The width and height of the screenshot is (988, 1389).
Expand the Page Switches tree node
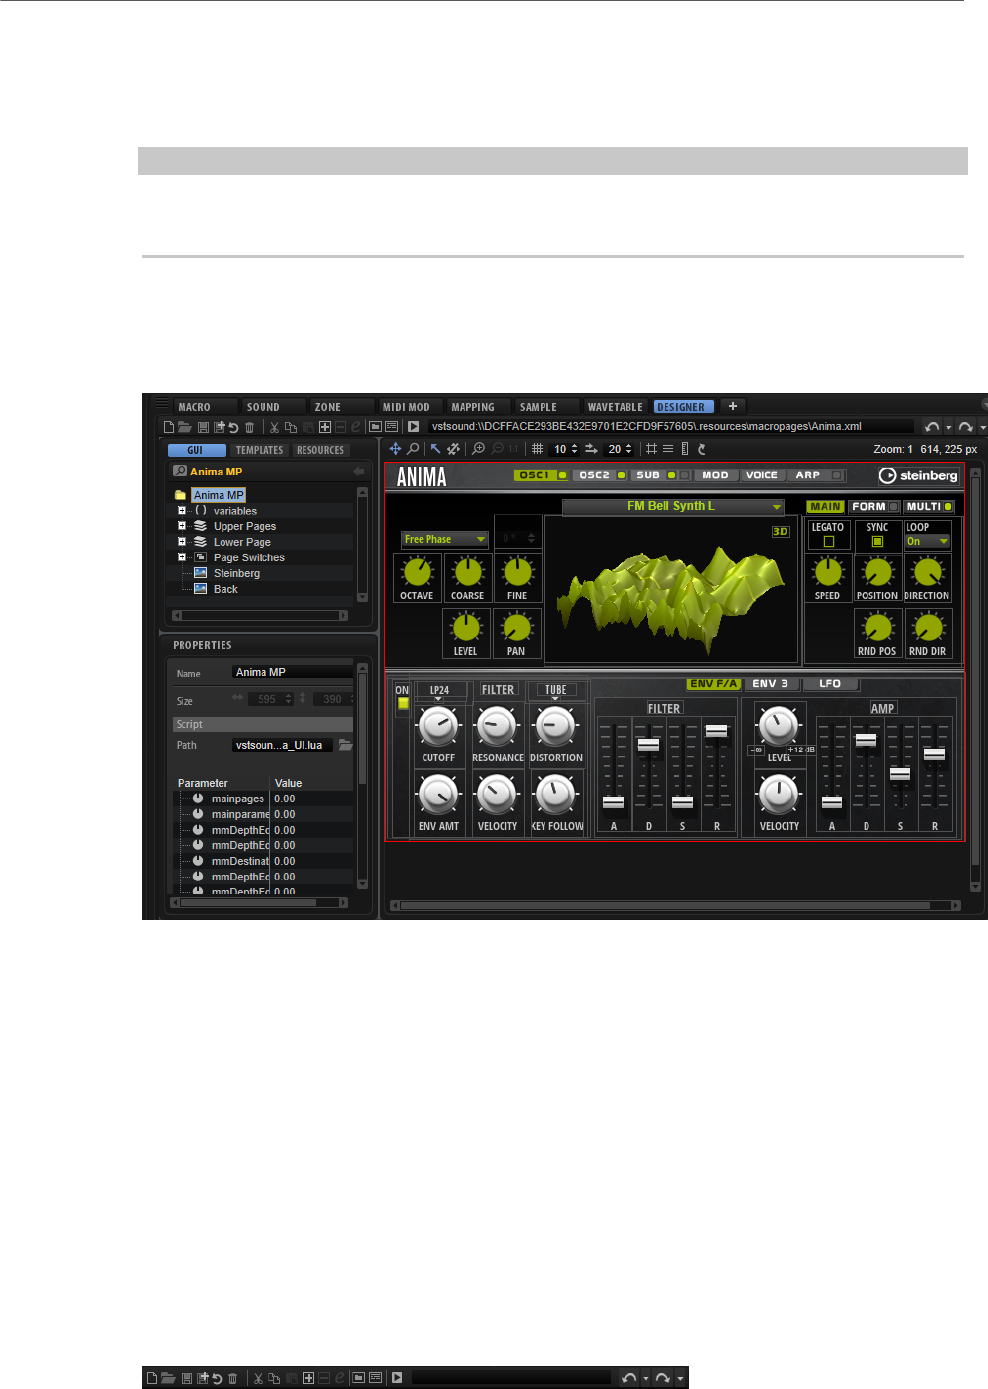[182, 557]
